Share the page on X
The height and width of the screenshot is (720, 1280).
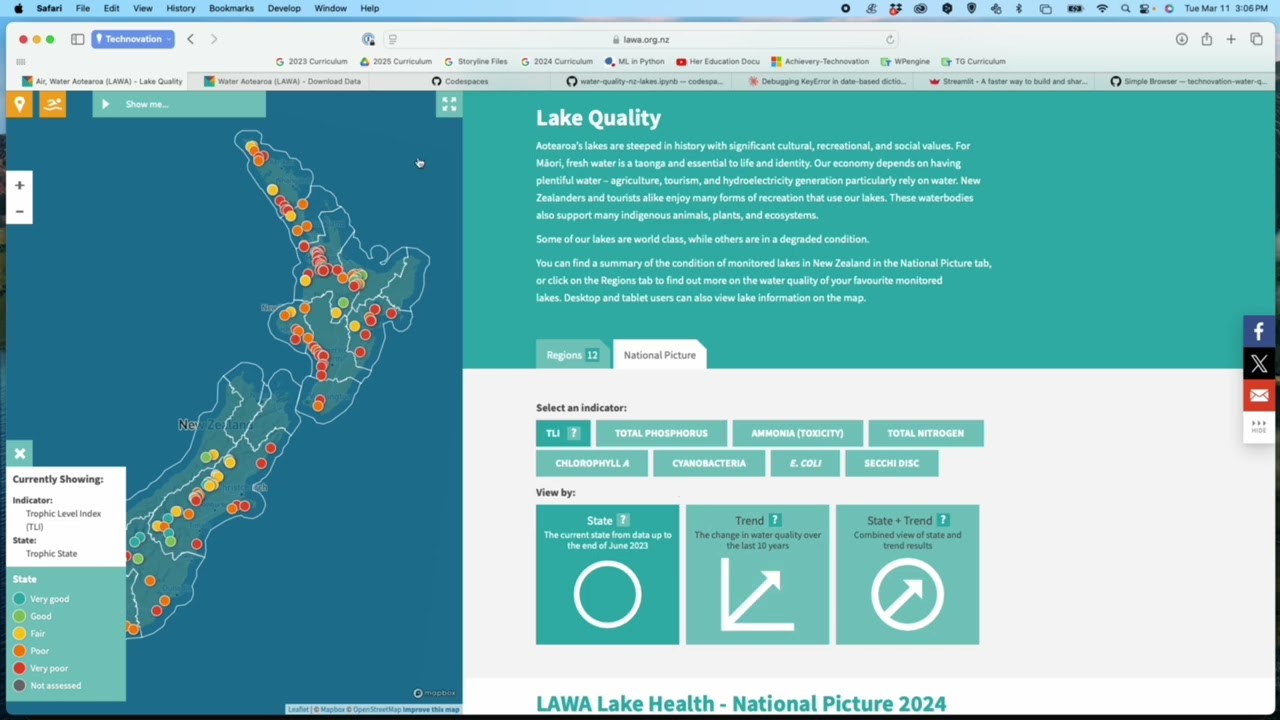click(x=1259, y=364)
